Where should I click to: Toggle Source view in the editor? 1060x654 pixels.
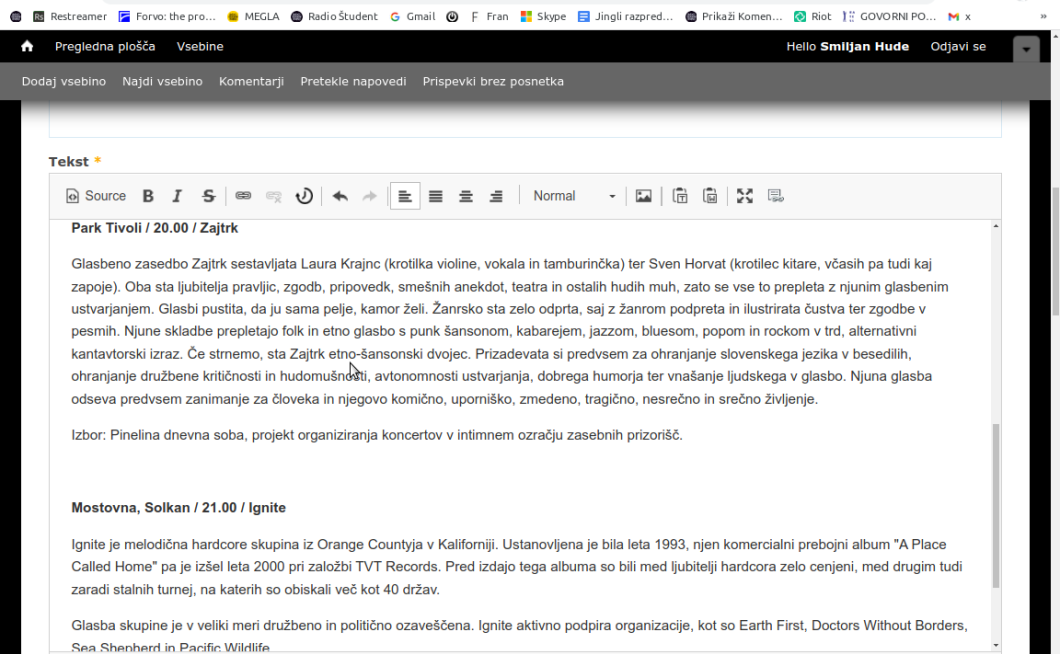pyautogui.click(x=96, y=196)
